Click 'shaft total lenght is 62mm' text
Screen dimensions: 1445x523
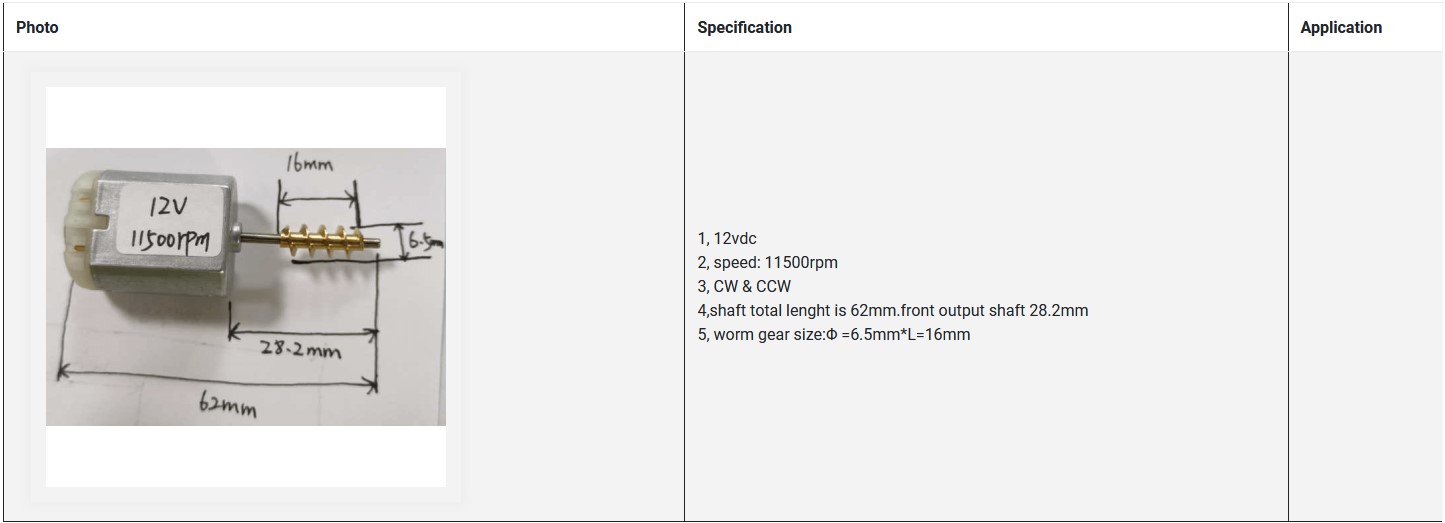click(x=790, y=311)
